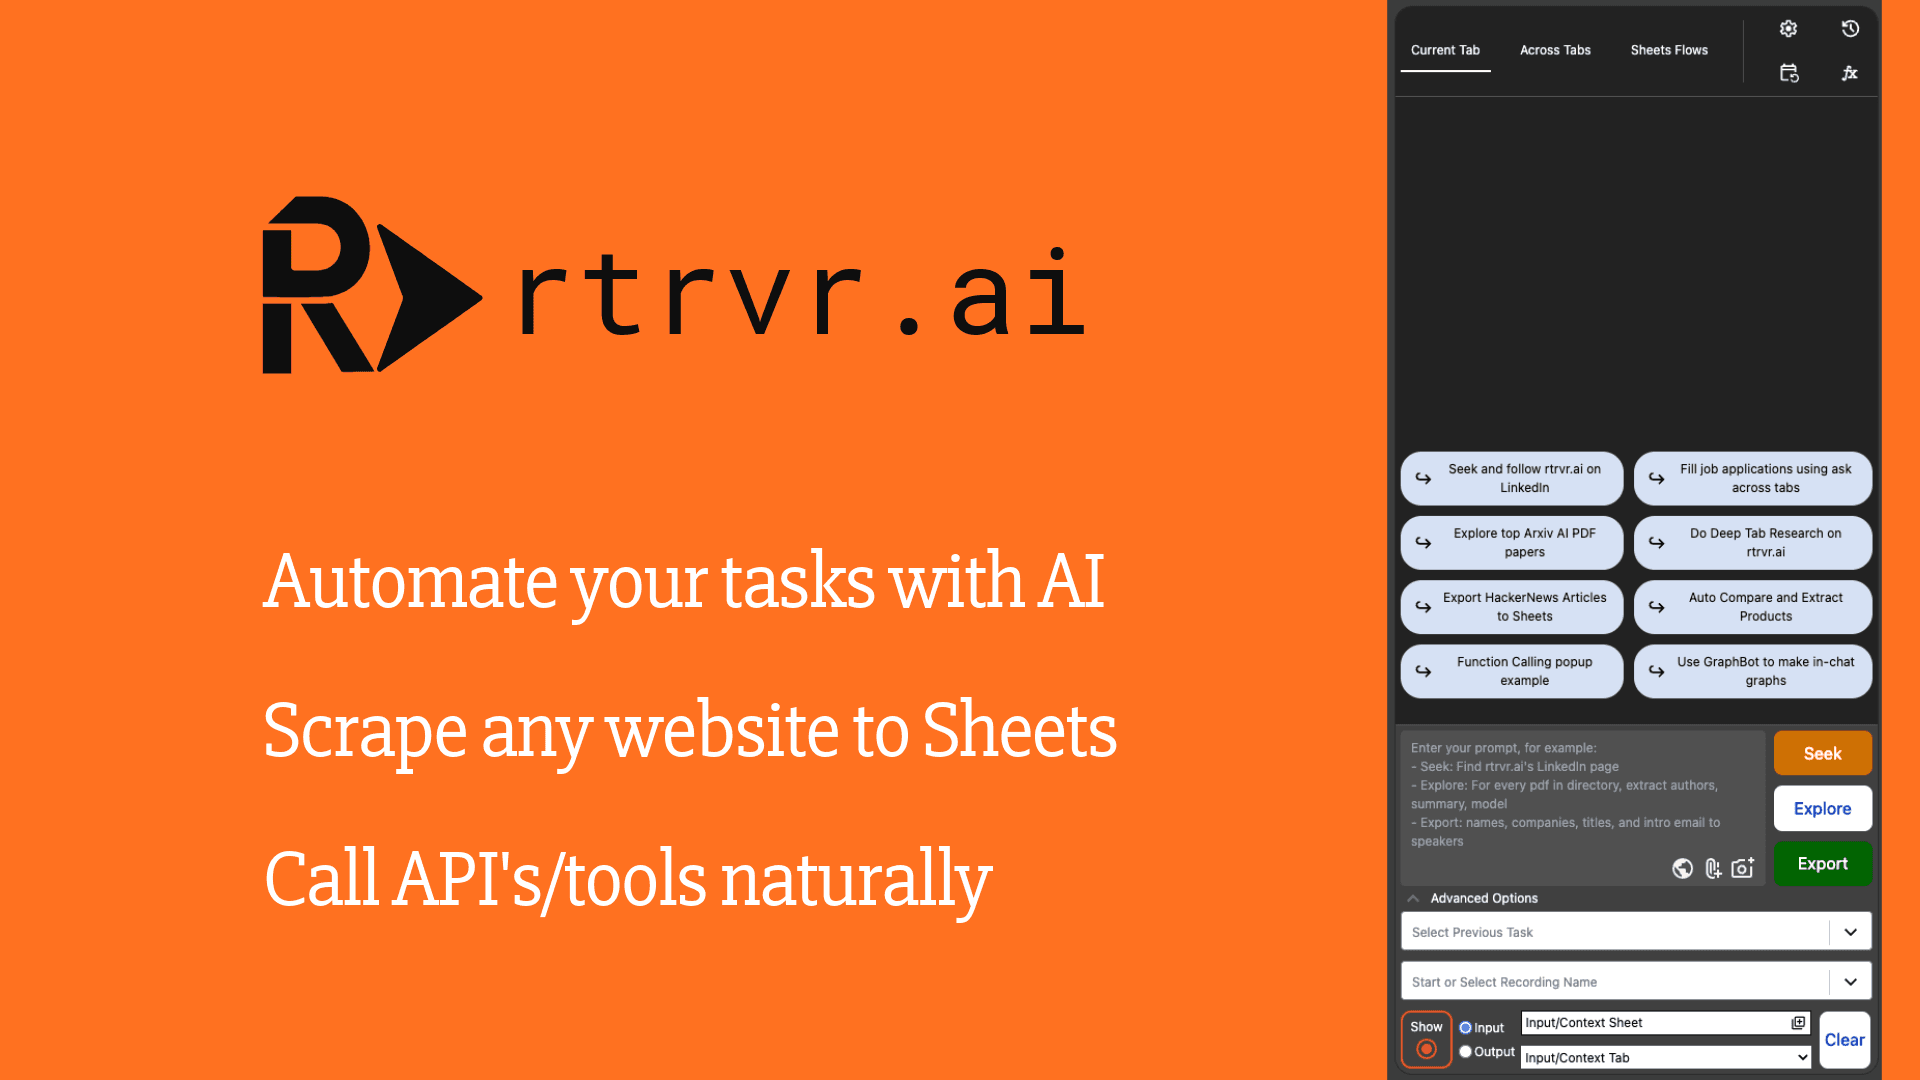Toggle the Output radio button
This screenshot has height=1080, width=1920.
click(1466, 1051)
